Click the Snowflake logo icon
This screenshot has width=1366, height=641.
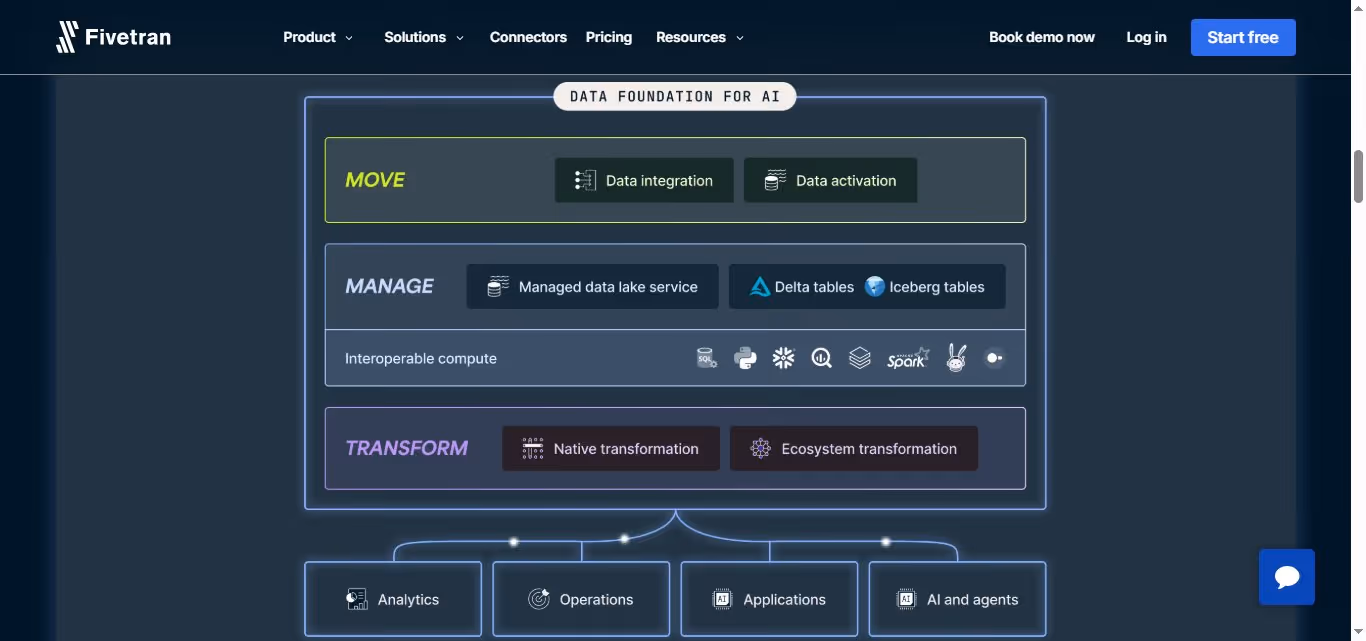coord(783,358)
